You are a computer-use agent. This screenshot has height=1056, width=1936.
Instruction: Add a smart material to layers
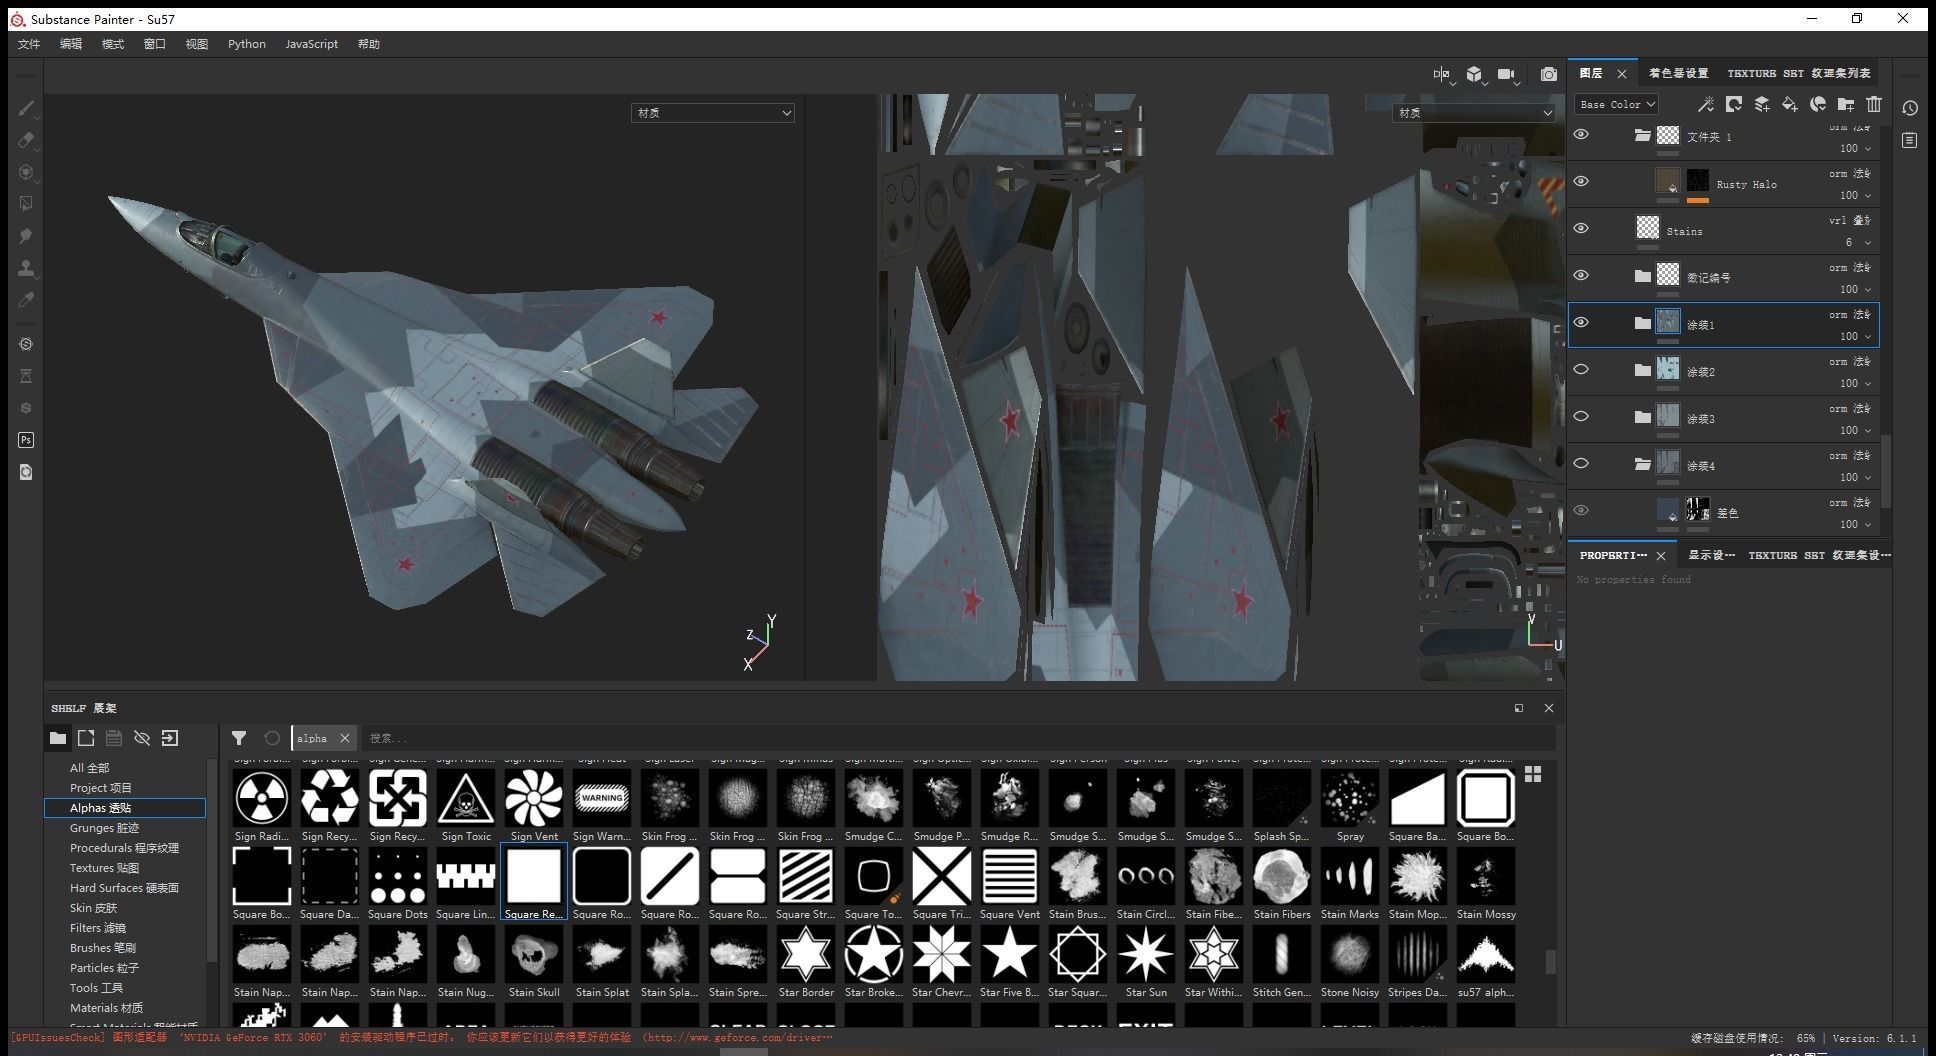pyautogui.click(x=1818, y=104)
